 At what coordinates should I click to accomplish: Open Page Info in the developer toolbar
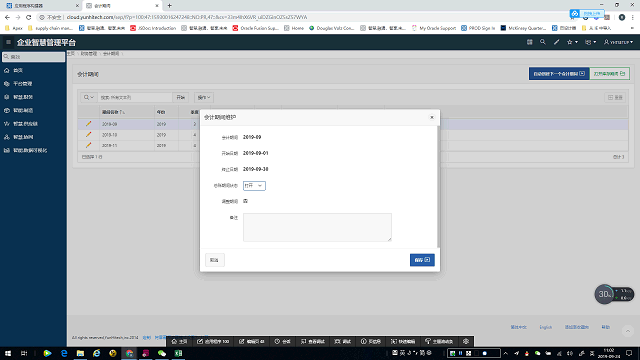point(371,341)
